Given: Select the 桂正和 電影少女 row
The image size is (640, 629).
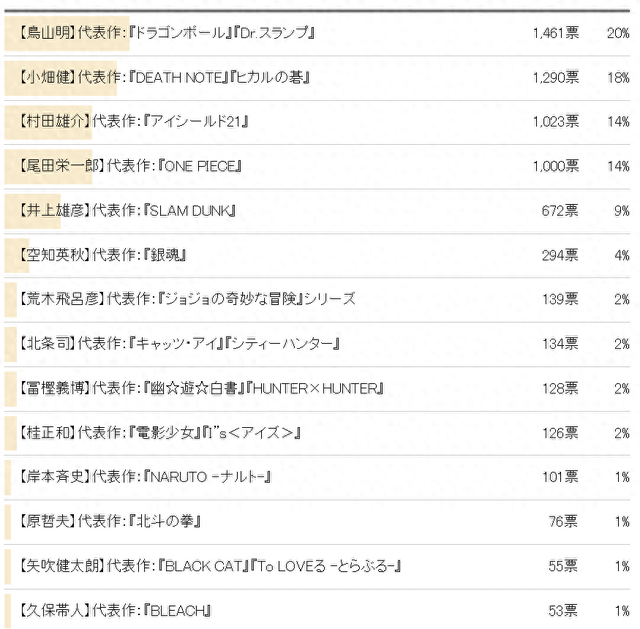Looking at the screenshot, I should pyautogui.click(x=160, y=432).
